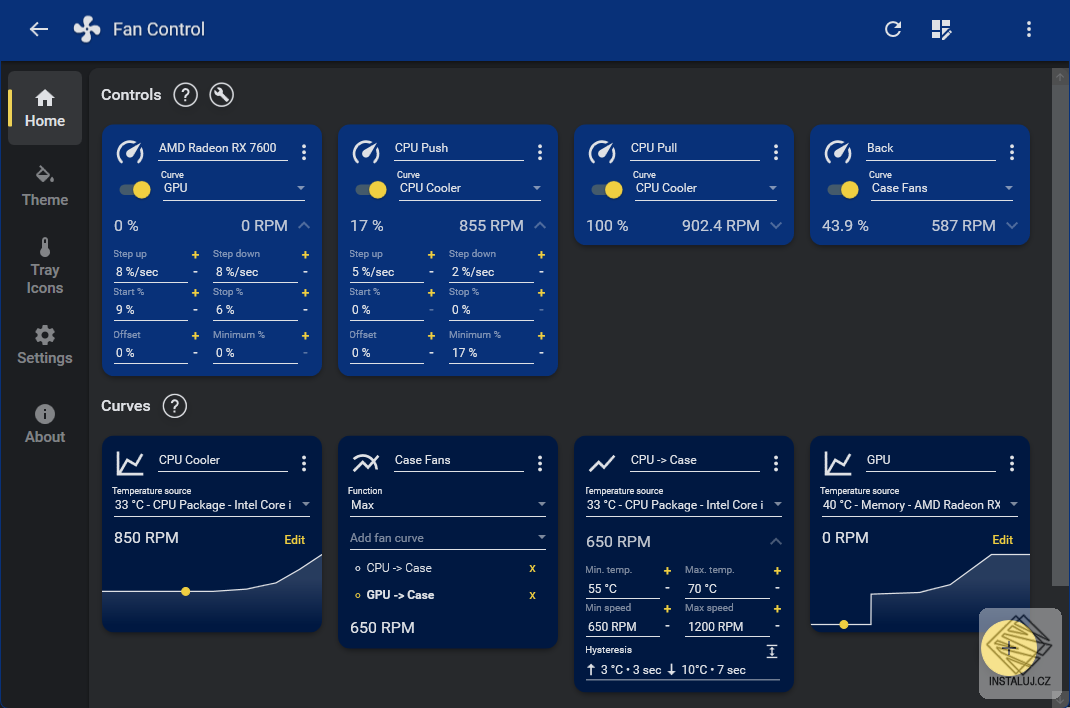Open the AMD Radeon curve dropdown (GPU)

[x=233, y=188]
